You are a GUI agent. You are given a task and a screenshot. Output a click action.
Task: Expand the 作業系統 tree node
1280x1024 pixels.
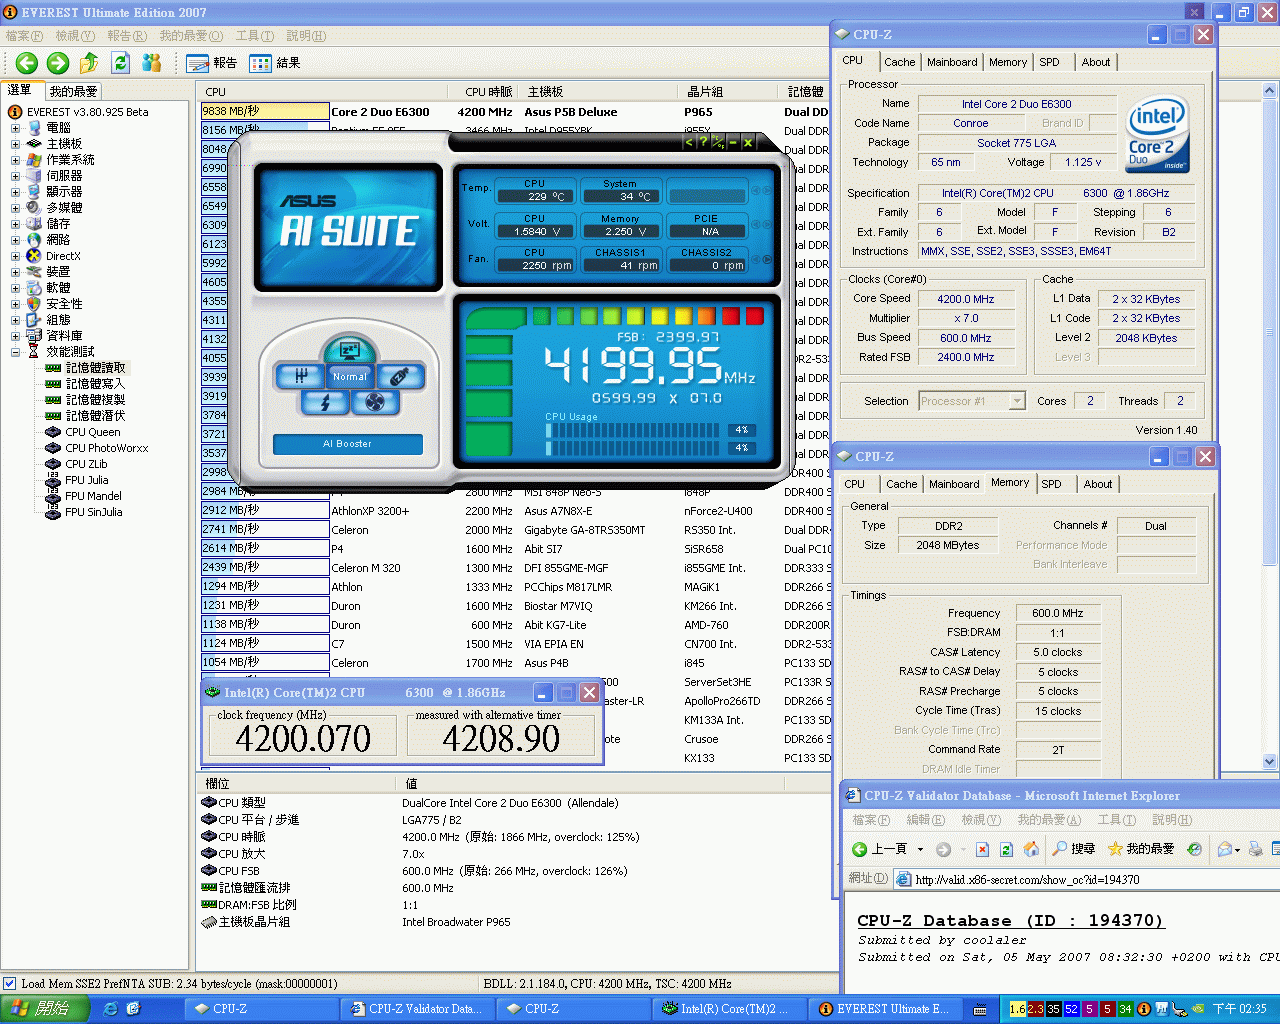point(15,160)
